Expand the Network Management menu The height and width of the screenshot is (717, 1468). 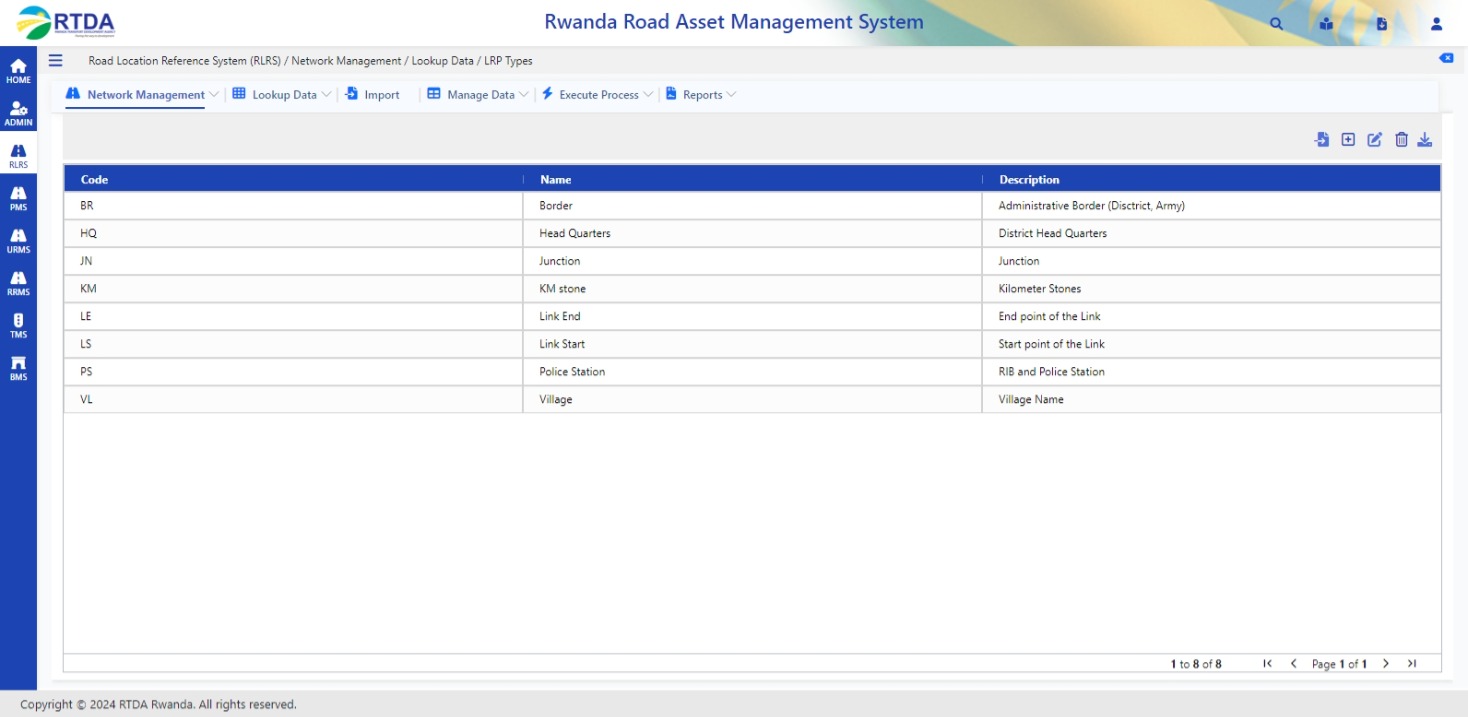point(142,95)
